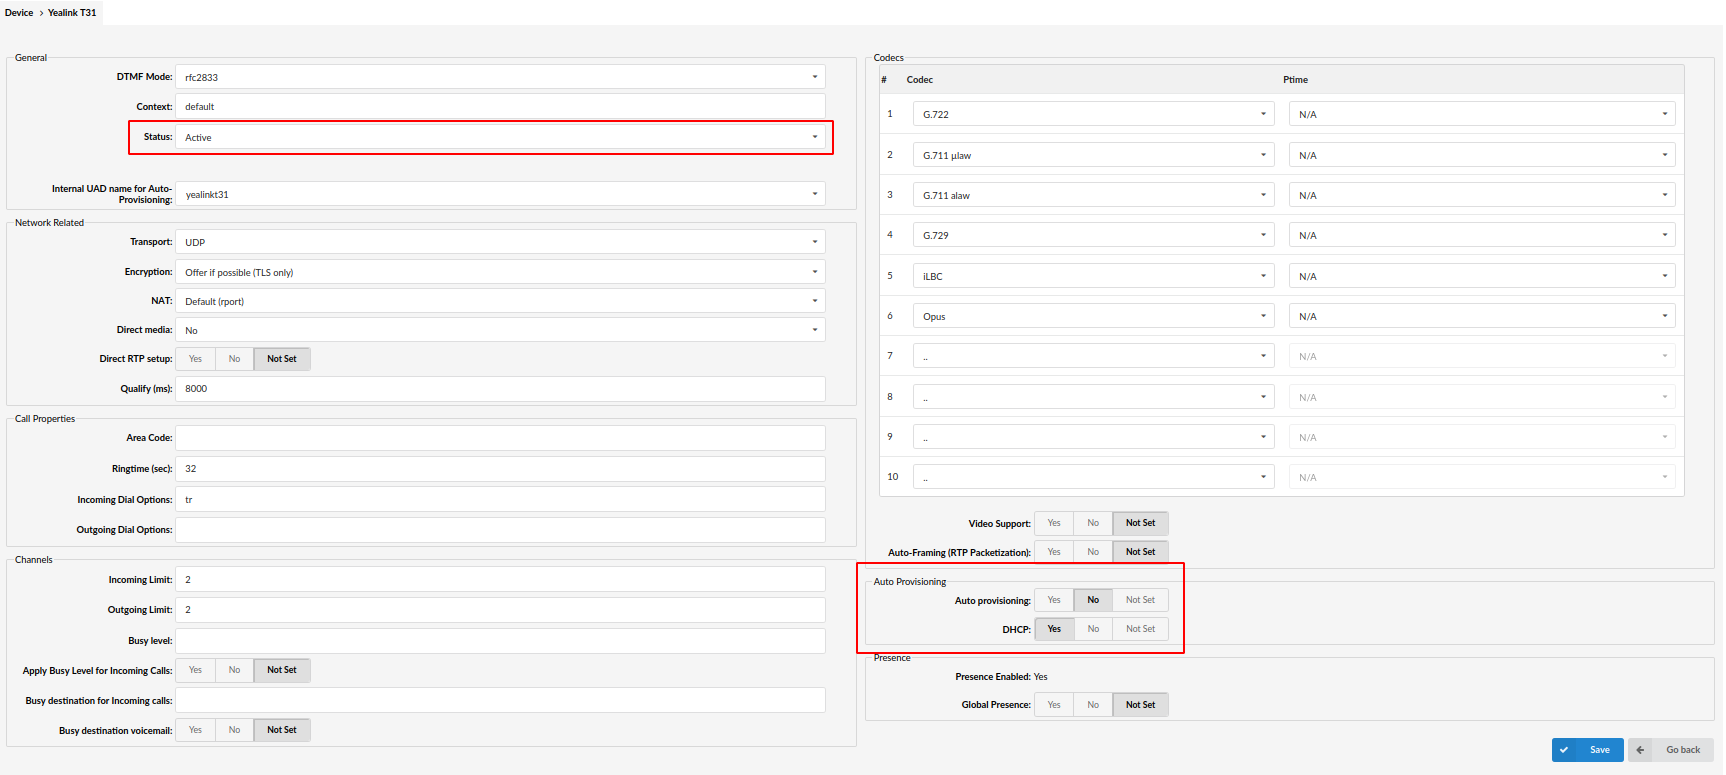Open the Direct media dropdown
The image size is (1726, 775).
coord(500,330)
